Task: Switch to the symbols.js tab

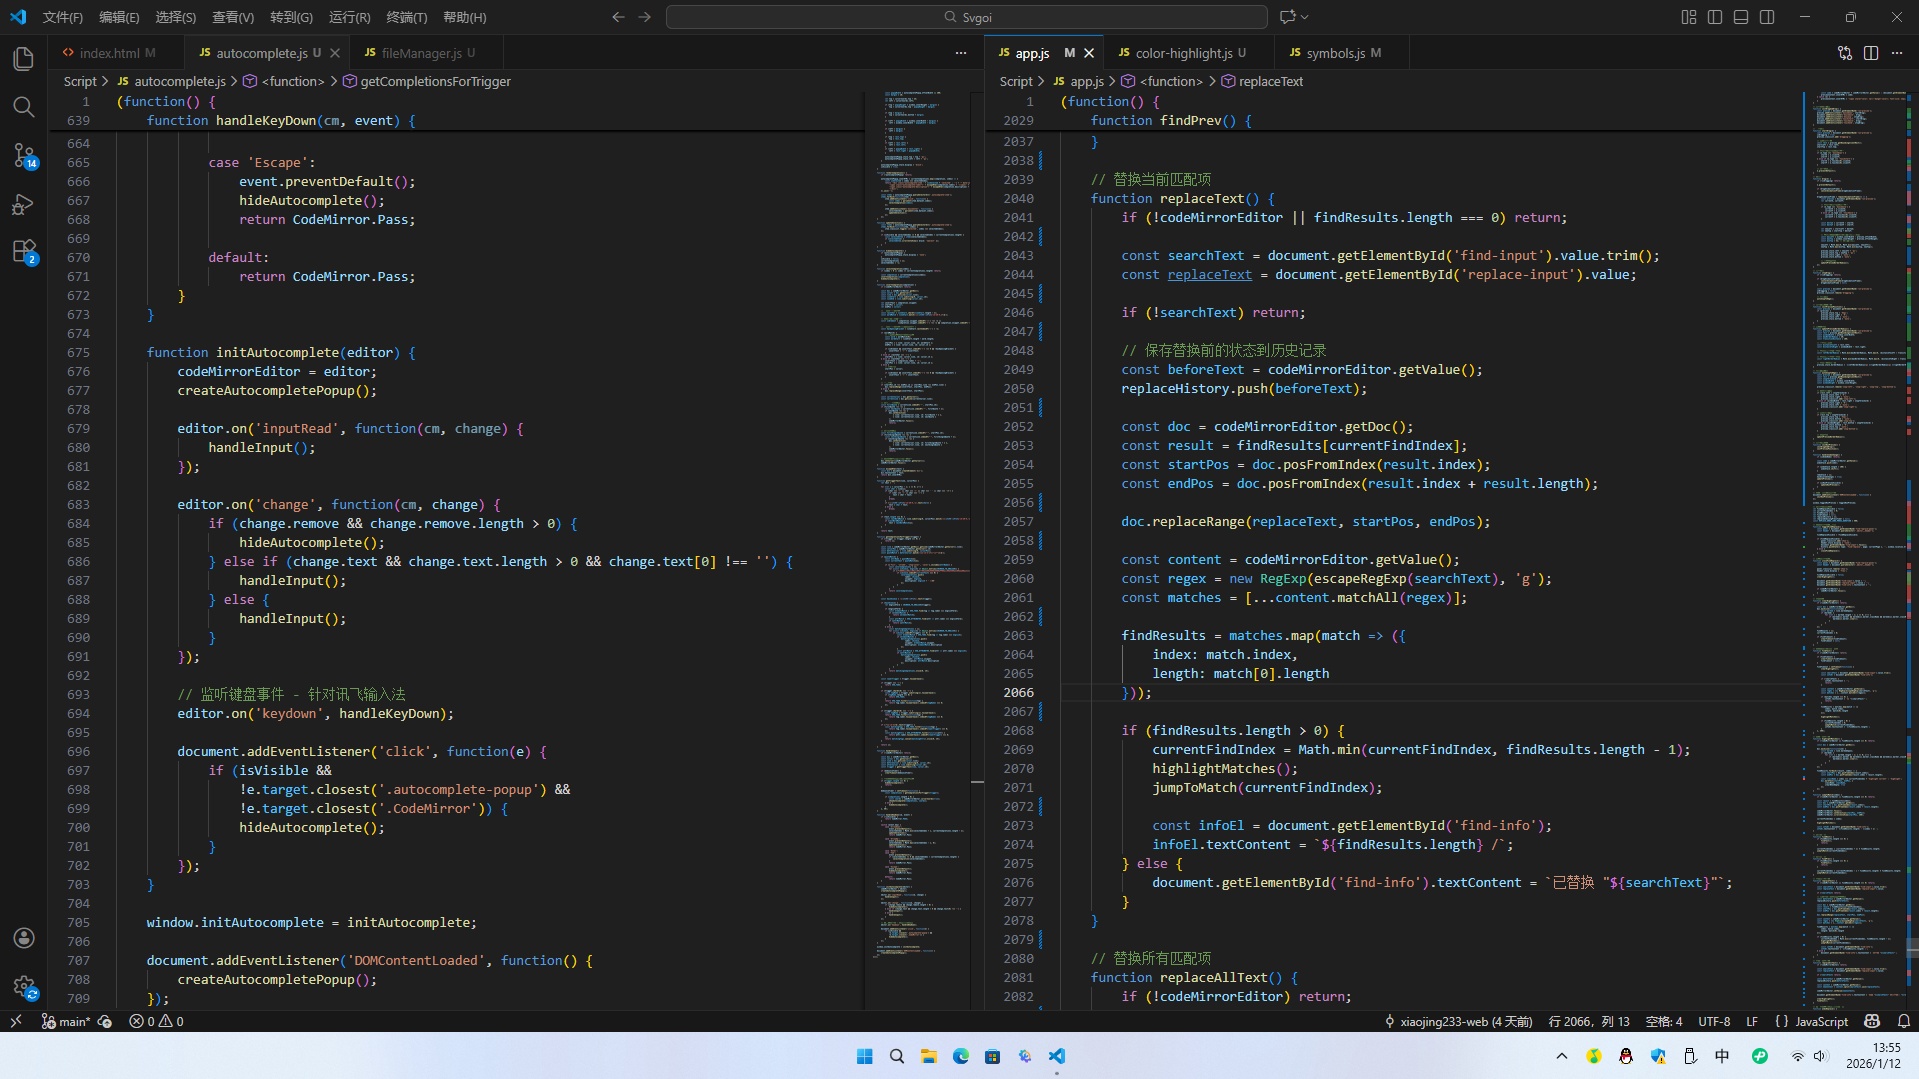Action: point(1334,53)
